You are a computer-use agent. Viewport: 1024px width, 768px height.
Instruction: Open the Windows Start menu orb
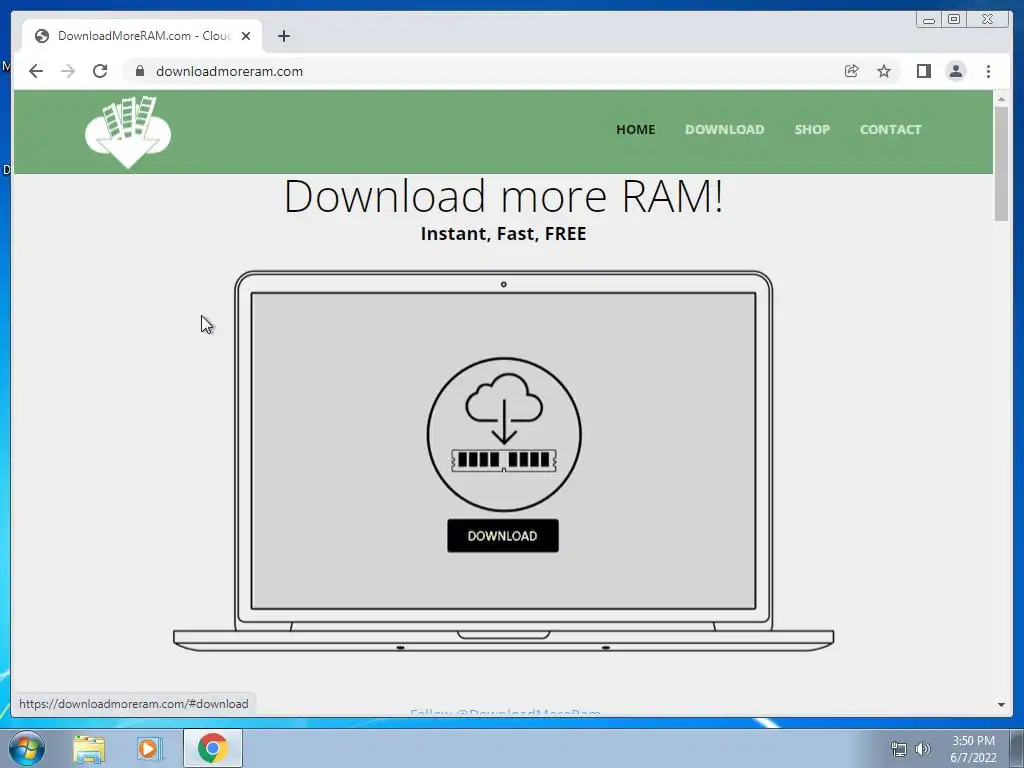pos(27,748)
